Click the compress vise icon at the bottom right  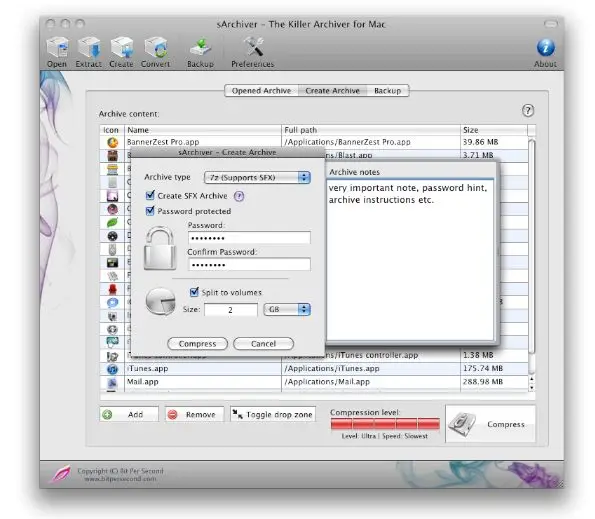click(462, 425)
